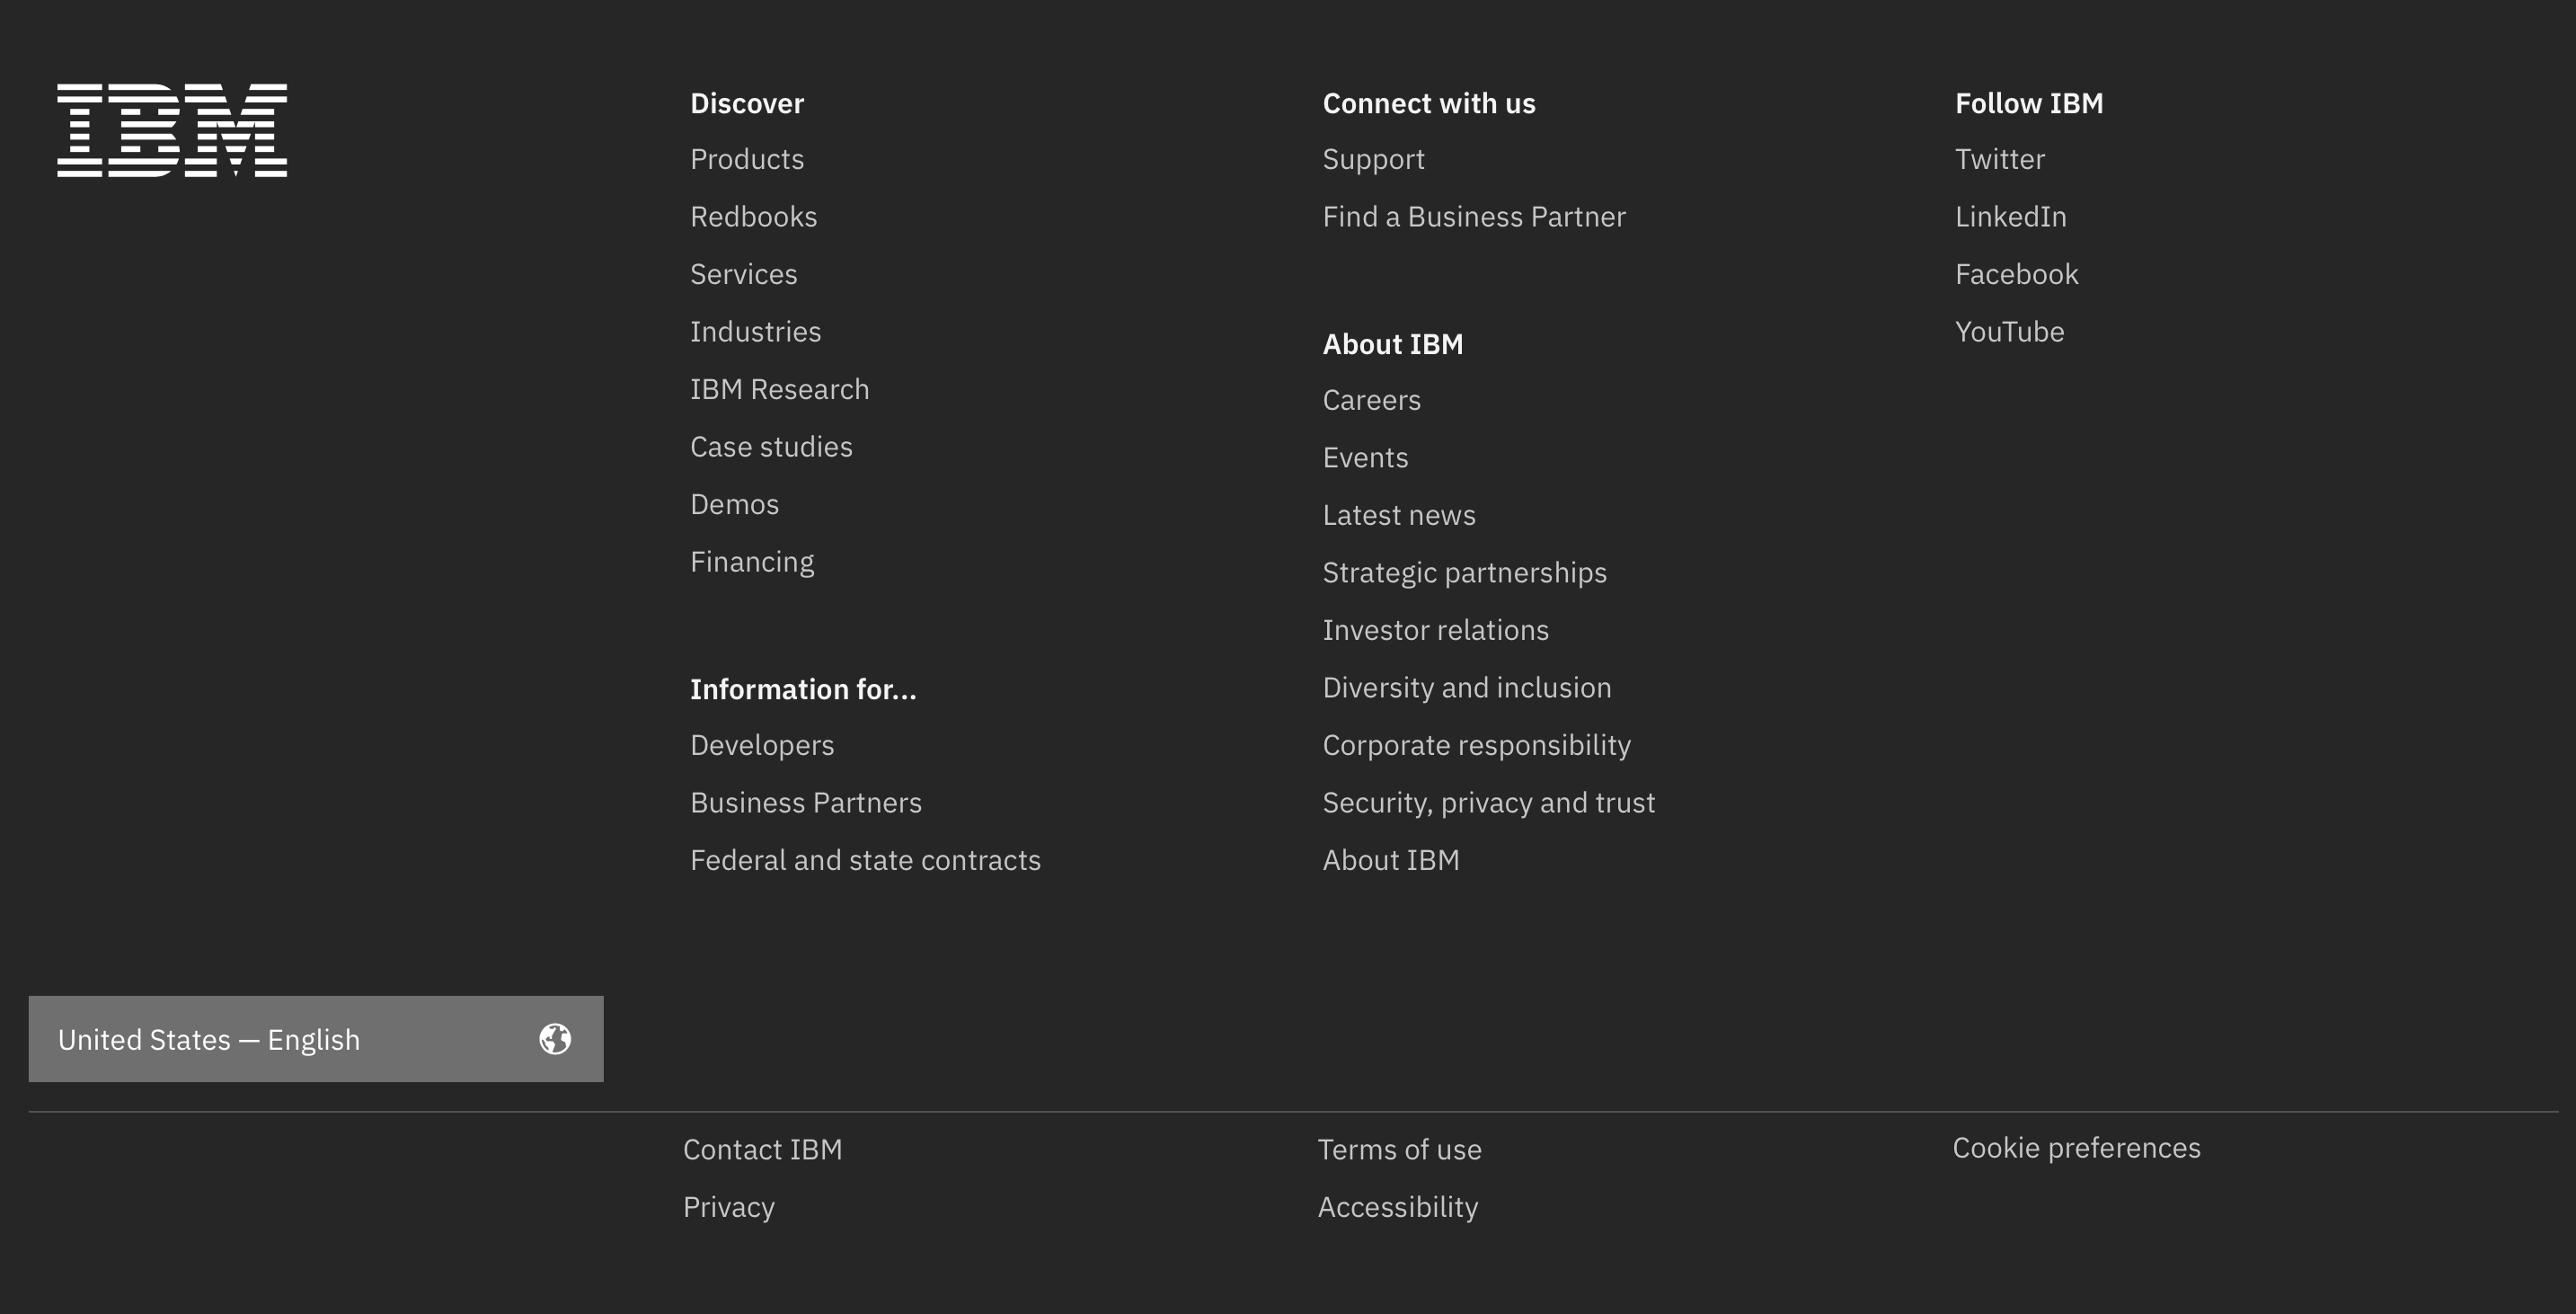The height and width of the screenshot is (1314, 2576).
Task: Open the Products link under Discover
Action: tap(747, 159)
